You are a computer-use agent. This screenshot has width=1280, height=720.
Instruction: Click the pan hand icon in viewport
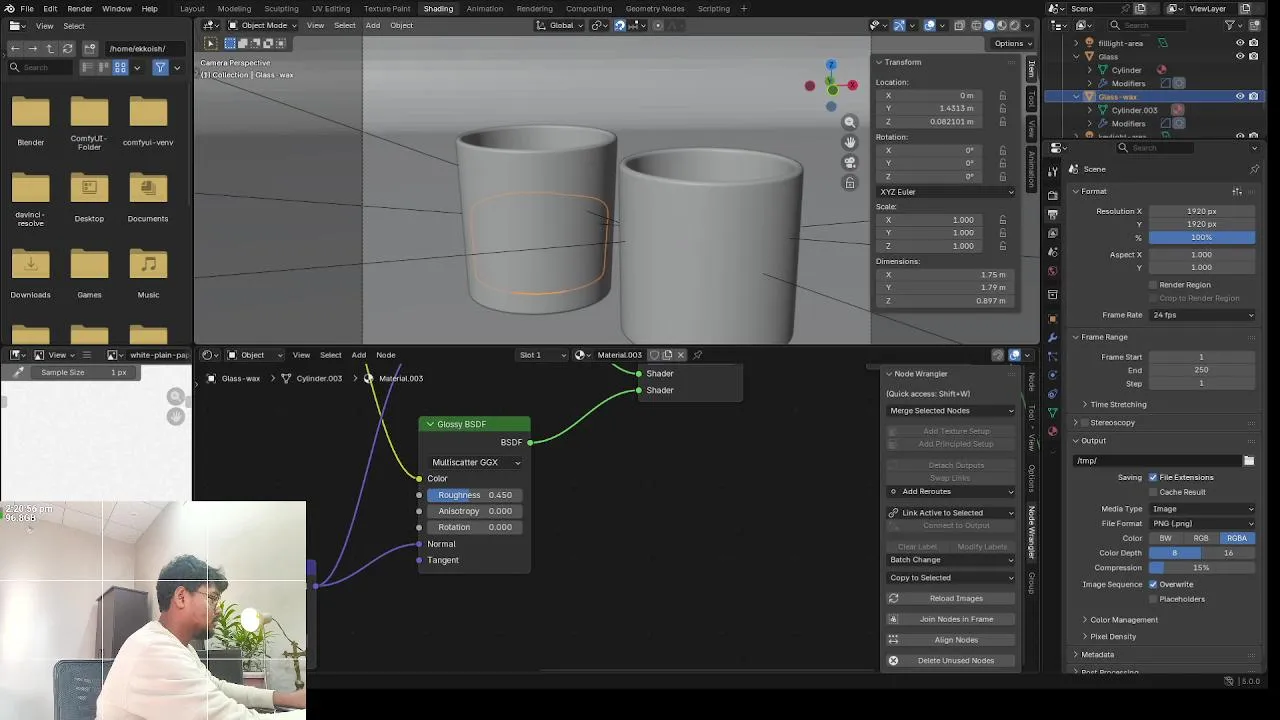[x=850, y=142]
